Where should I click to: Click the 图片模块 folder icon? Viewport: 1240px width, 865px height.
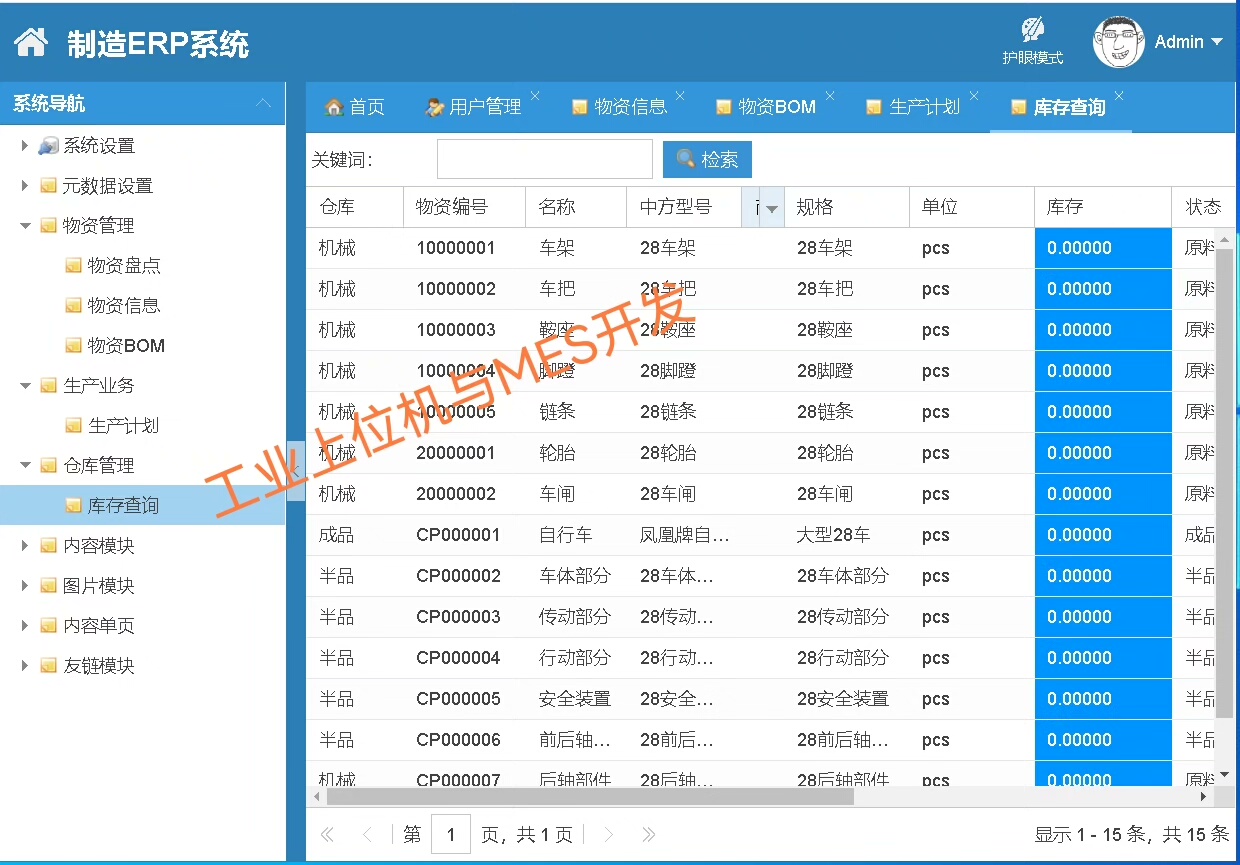(x=48, y=586)
